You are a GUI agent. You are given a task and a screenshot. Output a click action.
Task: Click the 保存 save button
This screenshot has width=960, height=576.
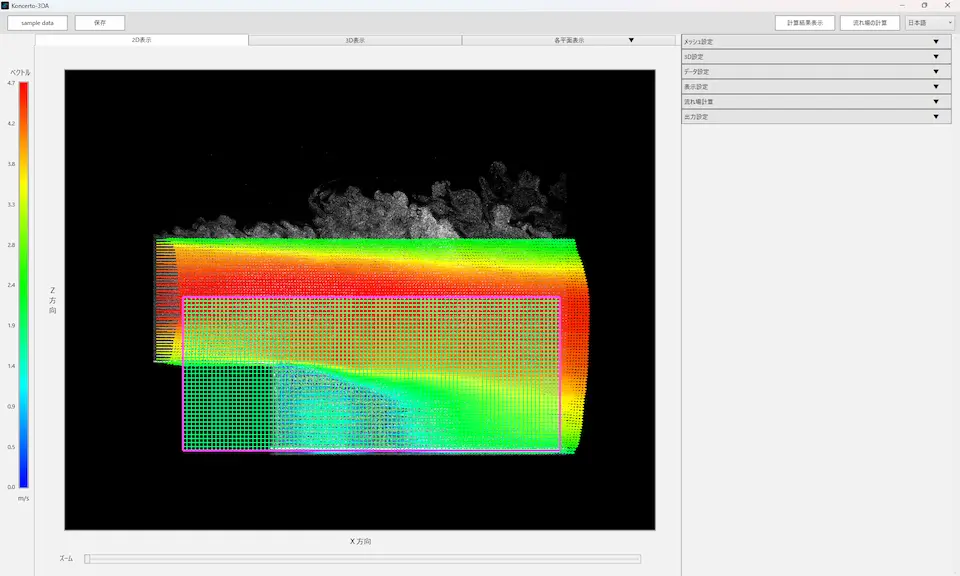click(x=100, y=23)
